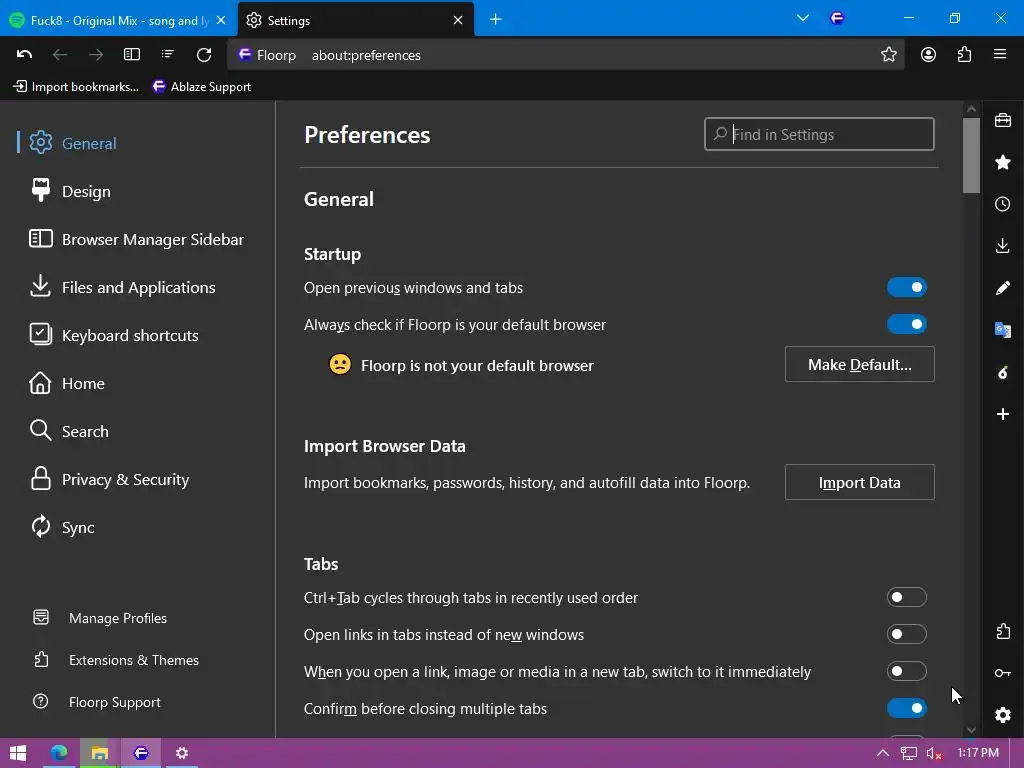This screenshot has width=1024, height=768.
Task: Enable Open links in tabs instead of windows
Action: (x=906, y=634)
